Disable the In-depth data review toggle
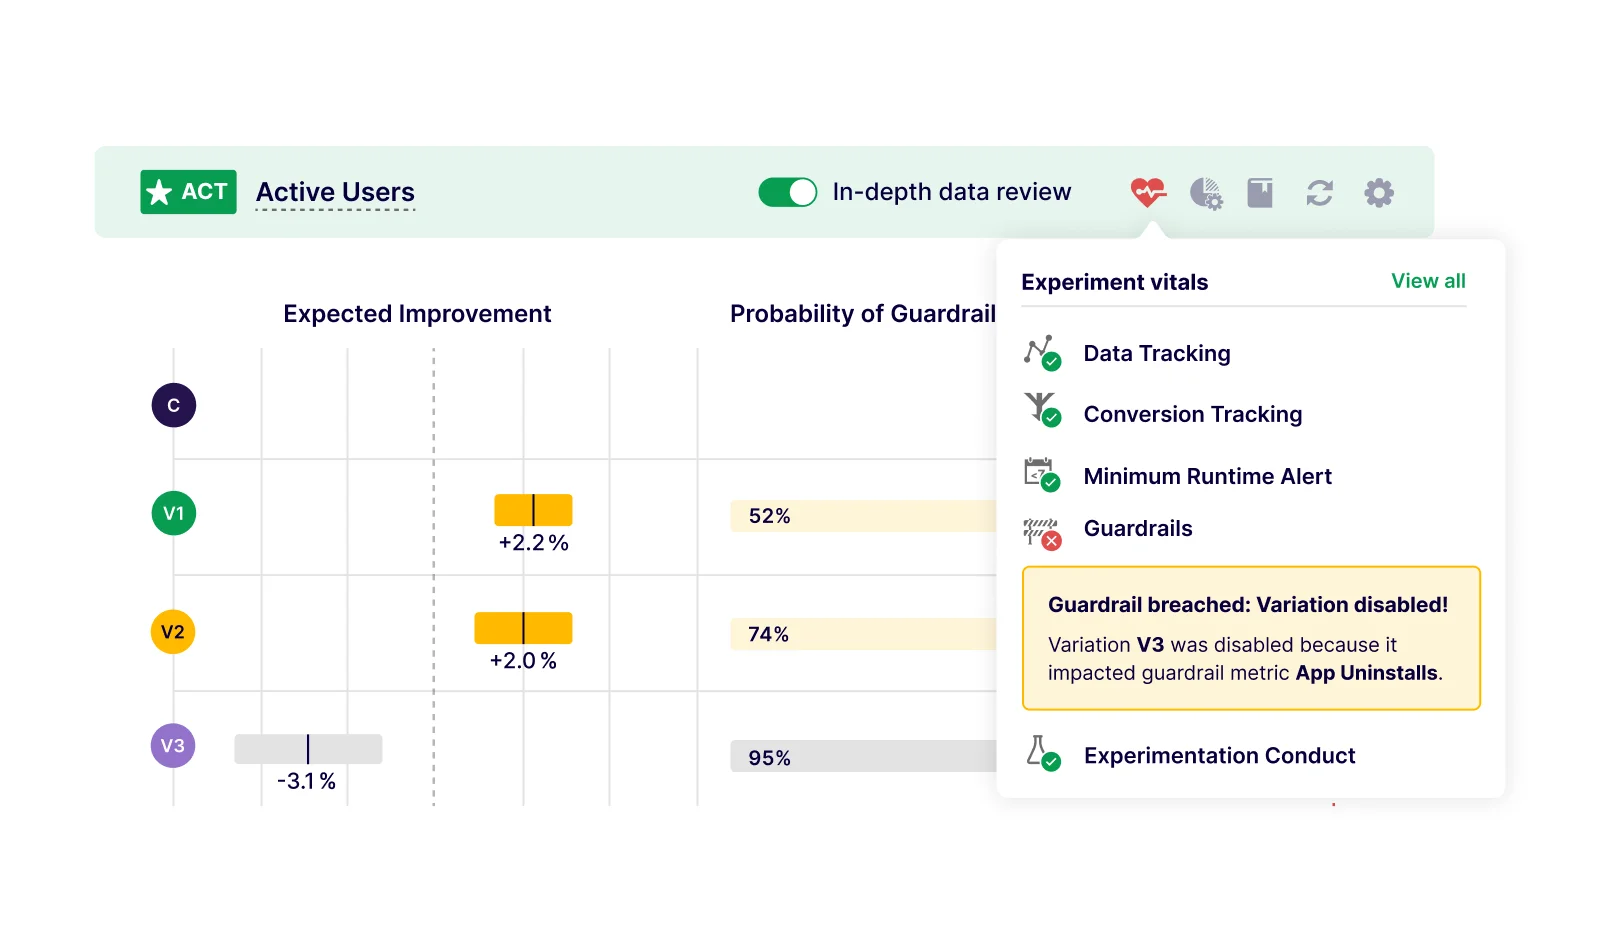This screenshot has width=1600, height=952. (x=788, y=191)
